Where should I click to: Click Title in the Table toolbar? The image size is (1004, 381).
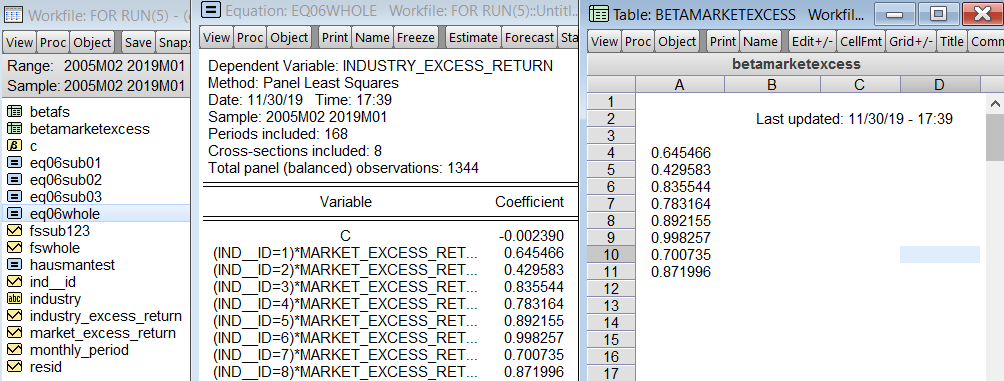click(951, 42)
